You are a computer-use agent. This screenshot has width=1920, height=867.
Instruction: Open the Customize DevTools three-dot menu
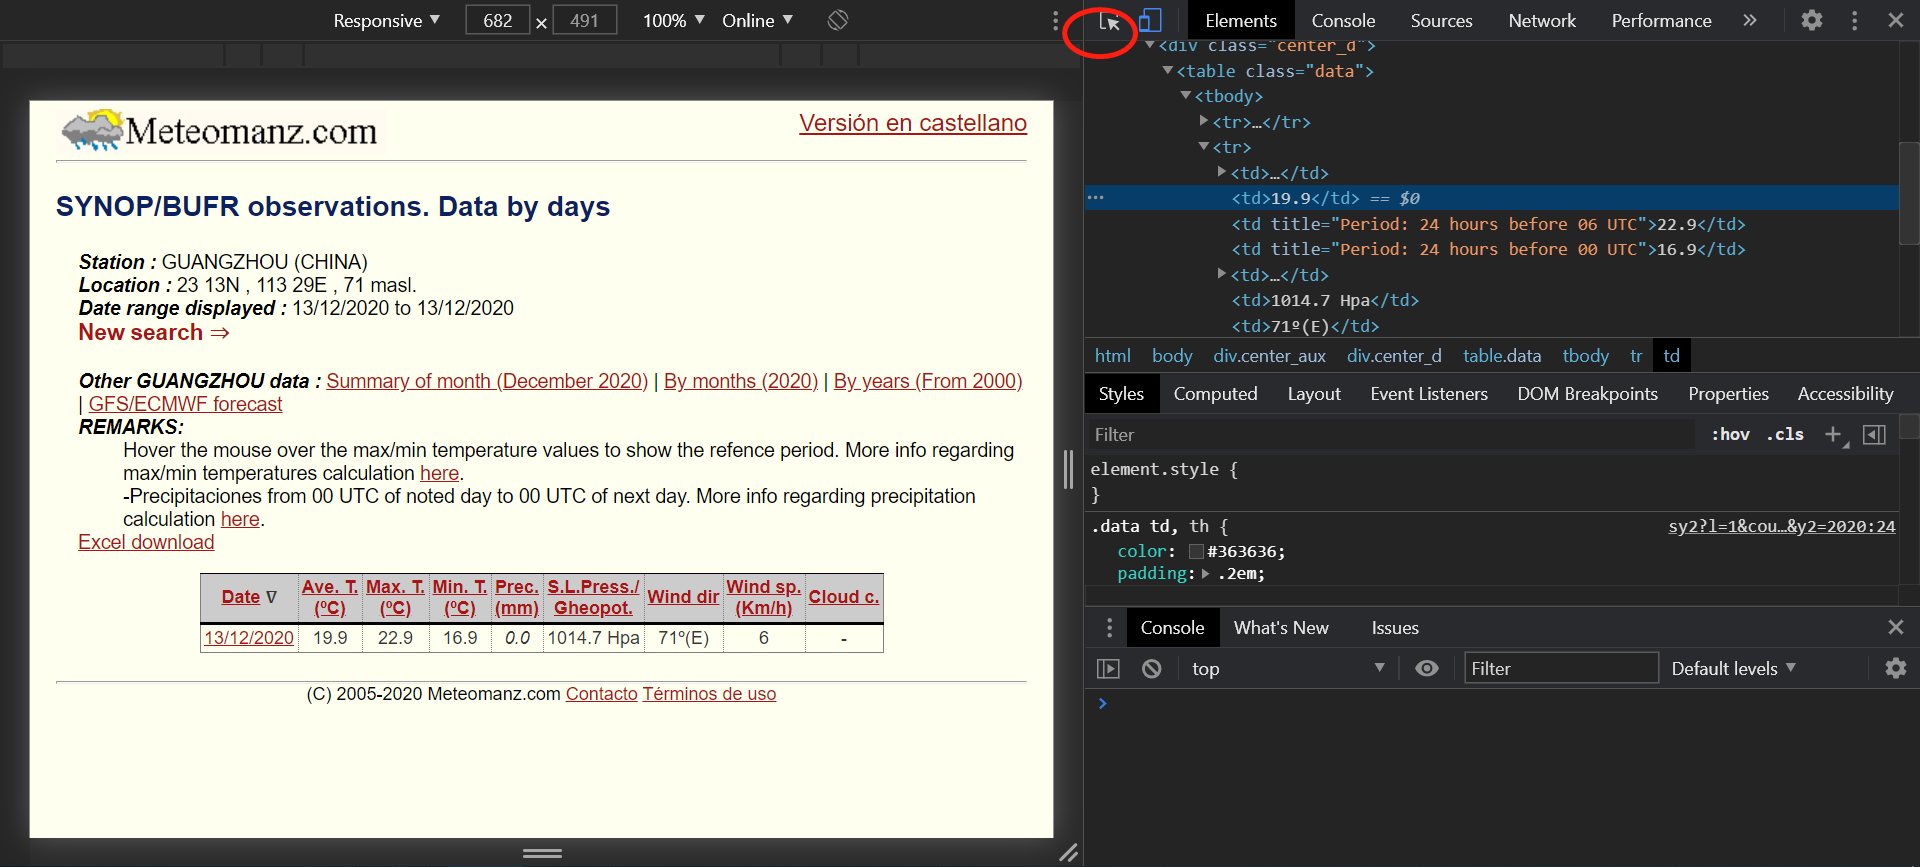click(x=1855, y=20)
